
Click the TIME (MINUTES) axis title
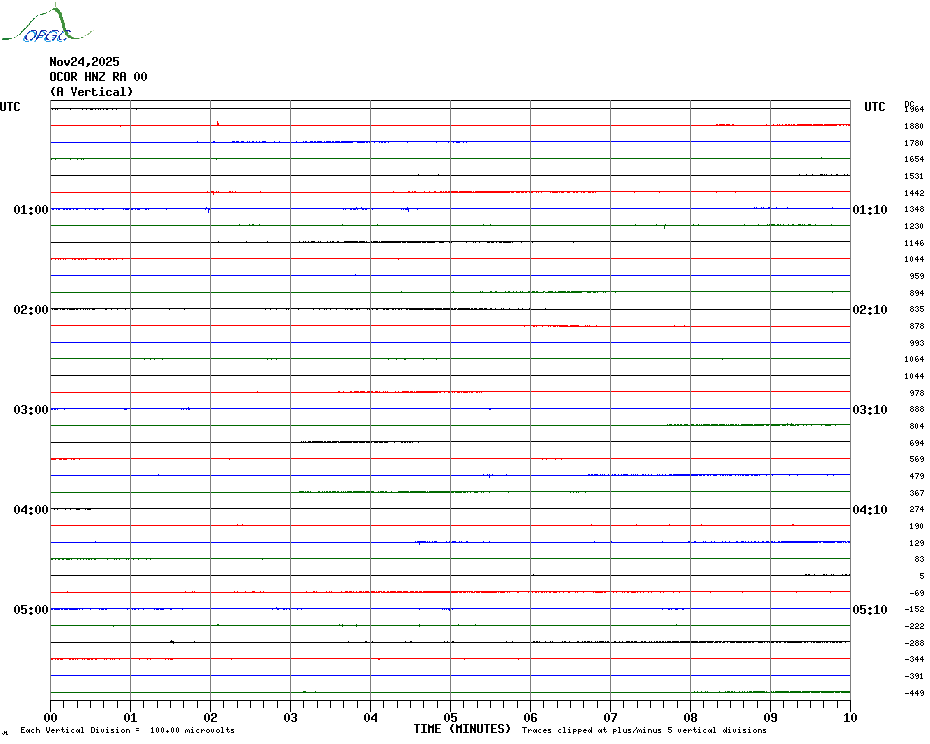462,729
